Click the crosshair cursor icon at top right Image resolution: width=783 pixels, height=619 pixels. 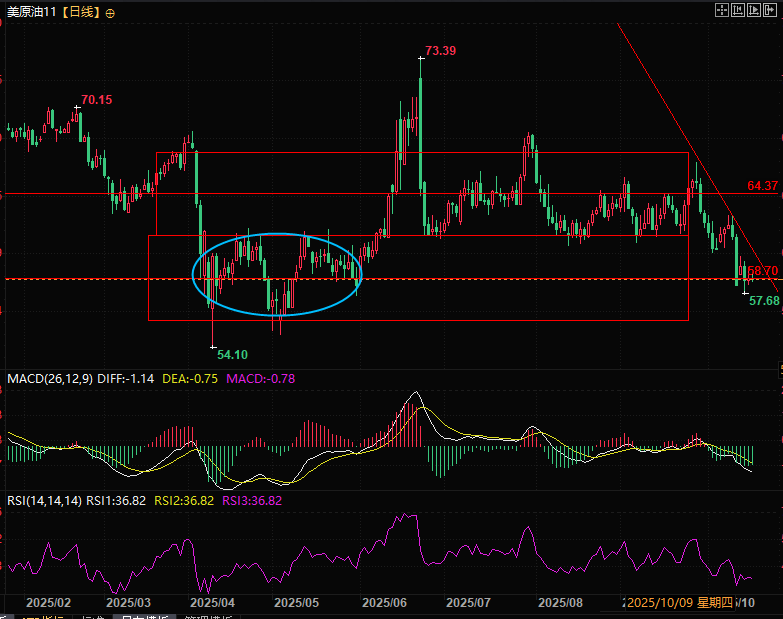720,10
